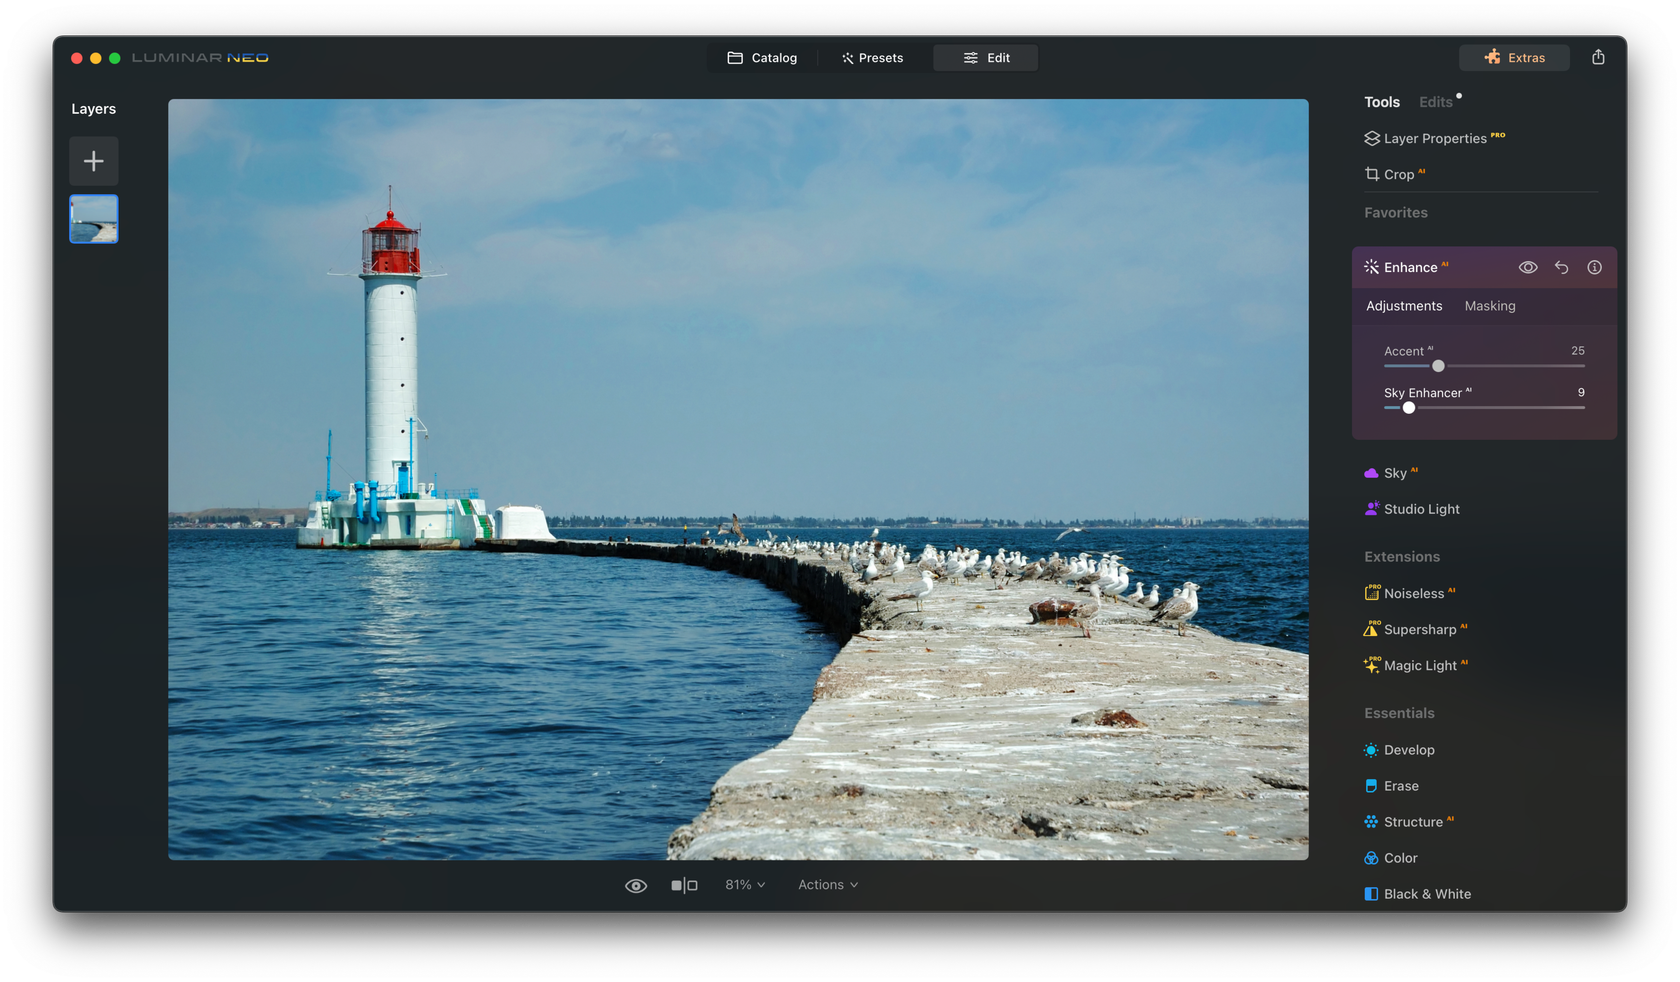Select the Magic Light AI extension
1680x982 pixels.
pyautogui.click(x=1422, y=664)
